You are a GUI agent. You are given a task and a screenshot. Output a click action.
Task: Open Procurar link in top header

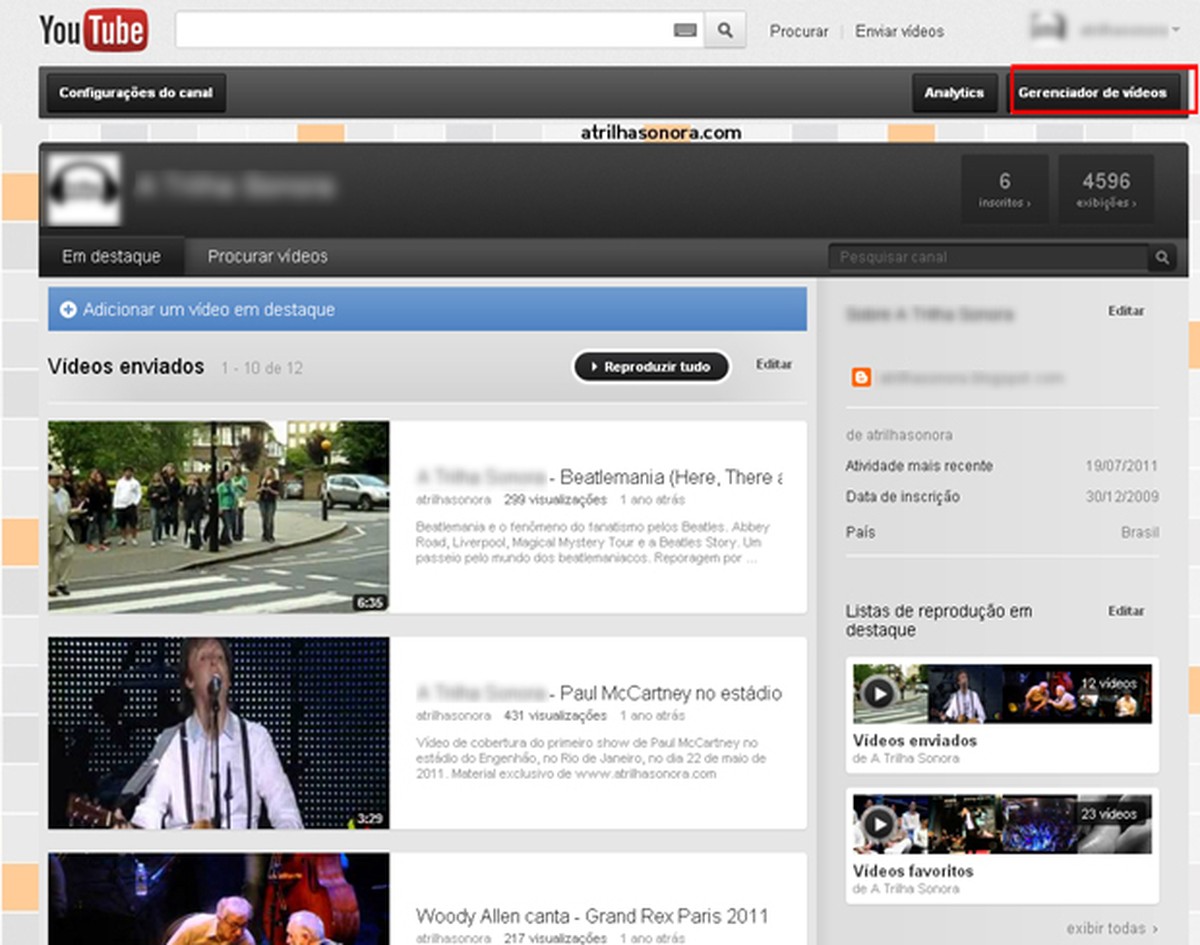[x=799, y=31]
